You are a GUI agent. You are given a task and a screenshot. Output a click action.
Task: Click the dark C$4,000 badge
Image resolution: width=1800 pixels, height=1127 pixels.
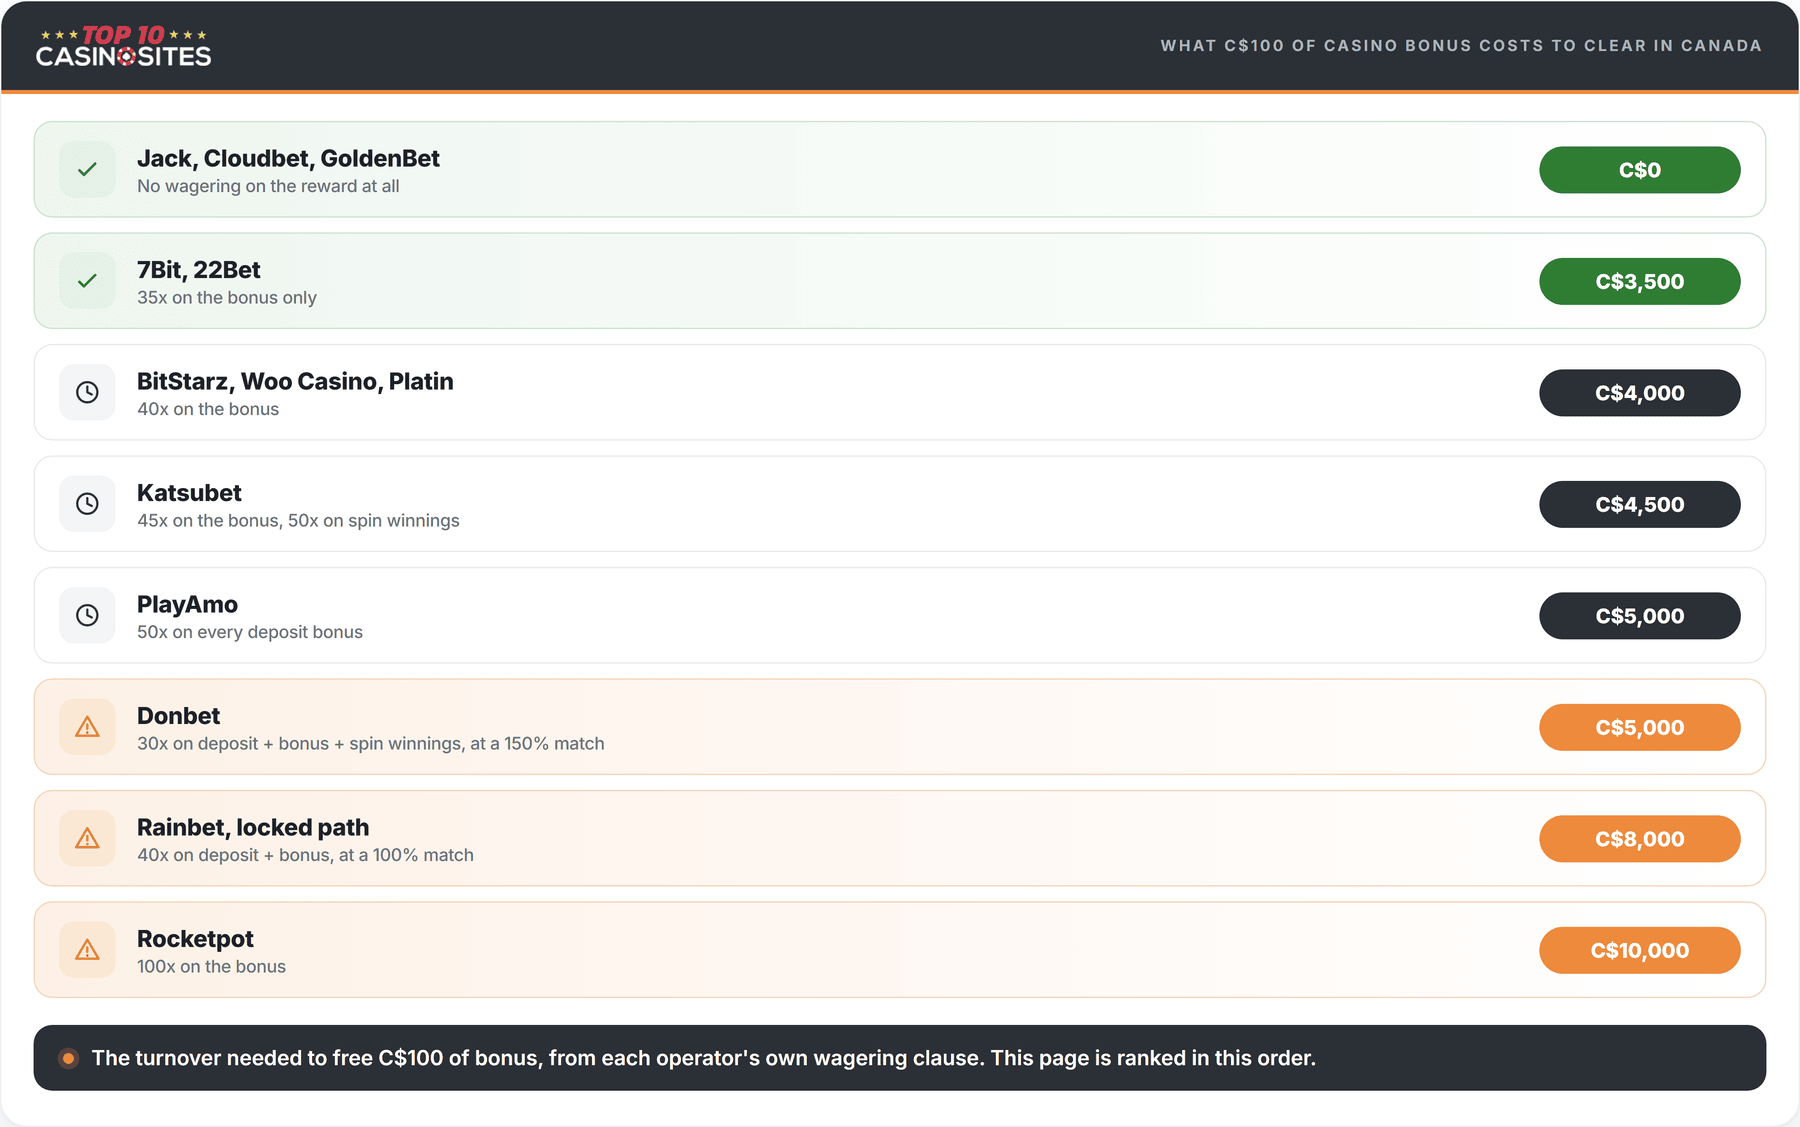point(1640,393)
